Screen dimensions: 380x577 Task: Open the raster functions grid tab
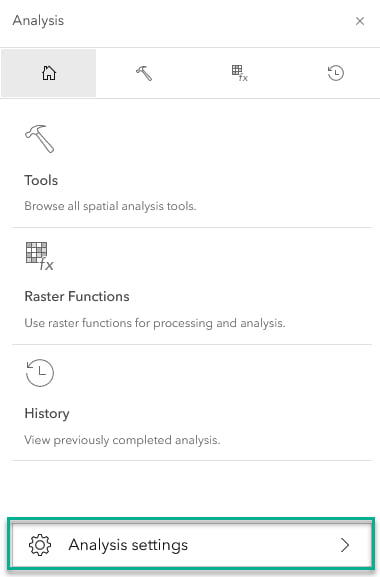(x=239, y=73)
